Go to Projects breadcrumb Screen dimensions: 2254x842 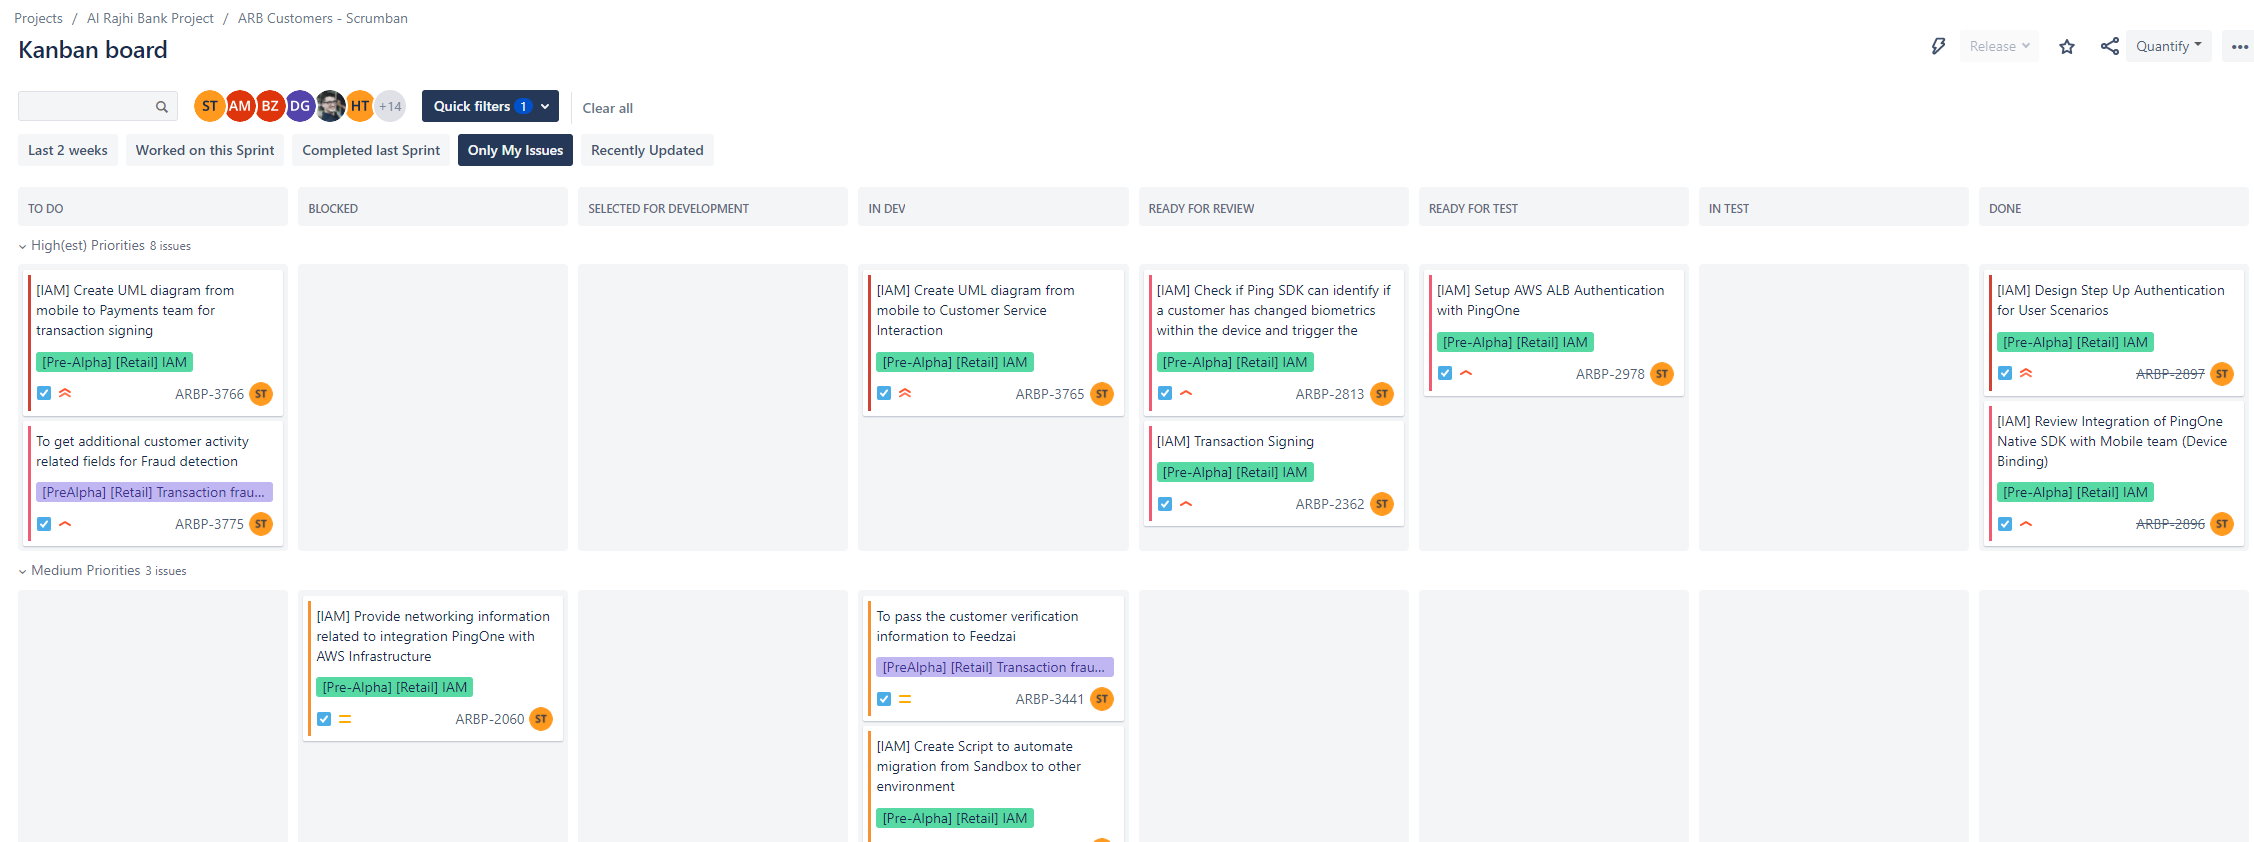pyautogui.click(x=38, y=18)
